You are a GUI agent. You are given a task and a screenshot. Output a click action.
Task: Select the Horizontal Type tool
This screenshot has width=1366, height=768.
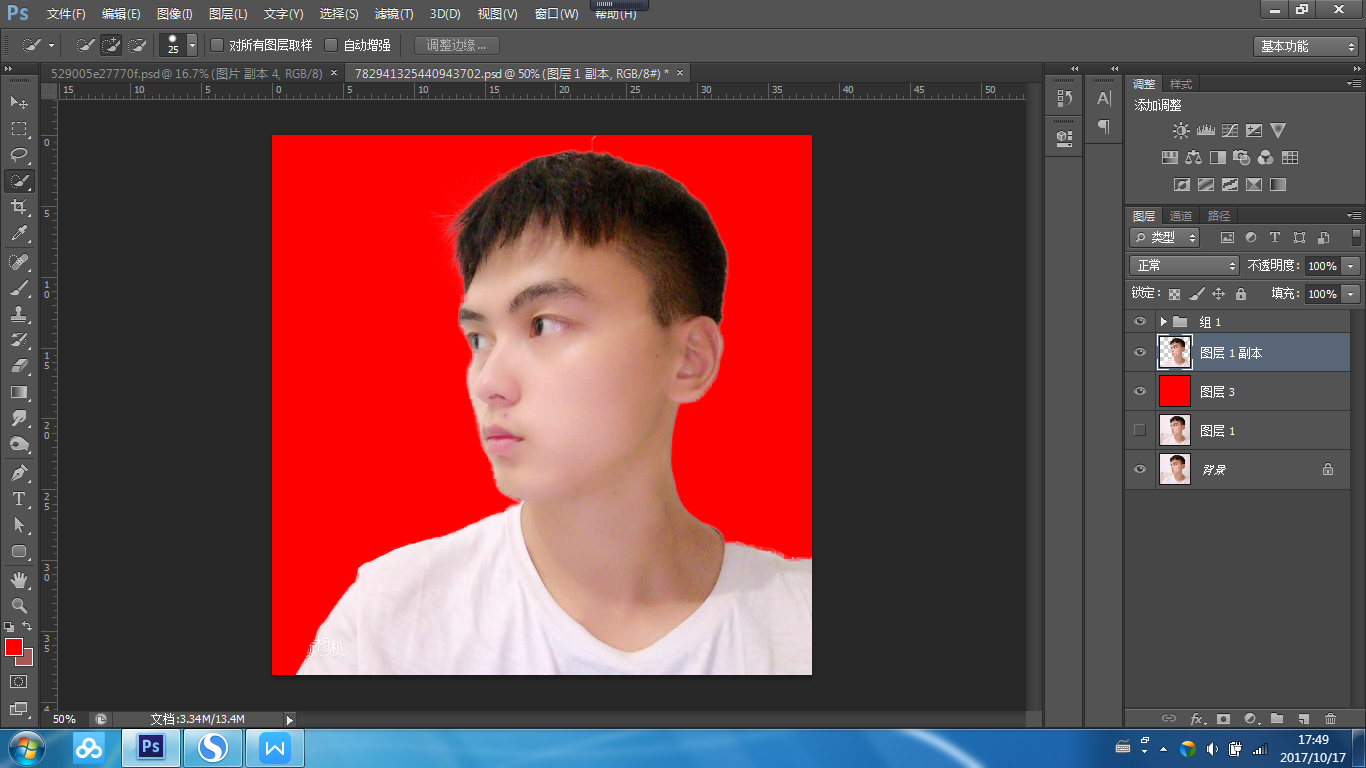pos(19,499)
